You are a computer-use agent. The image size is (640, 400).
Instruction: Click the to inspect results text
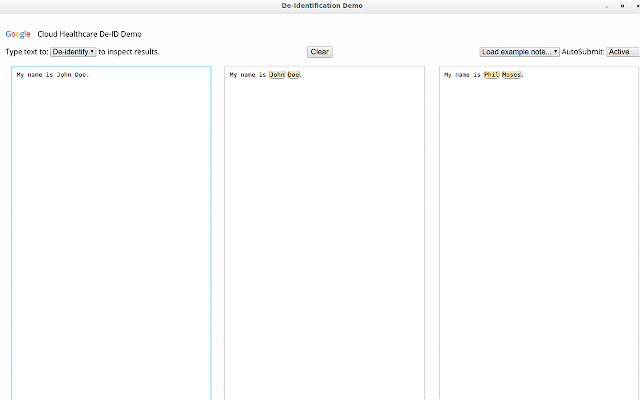coord(129,52)
